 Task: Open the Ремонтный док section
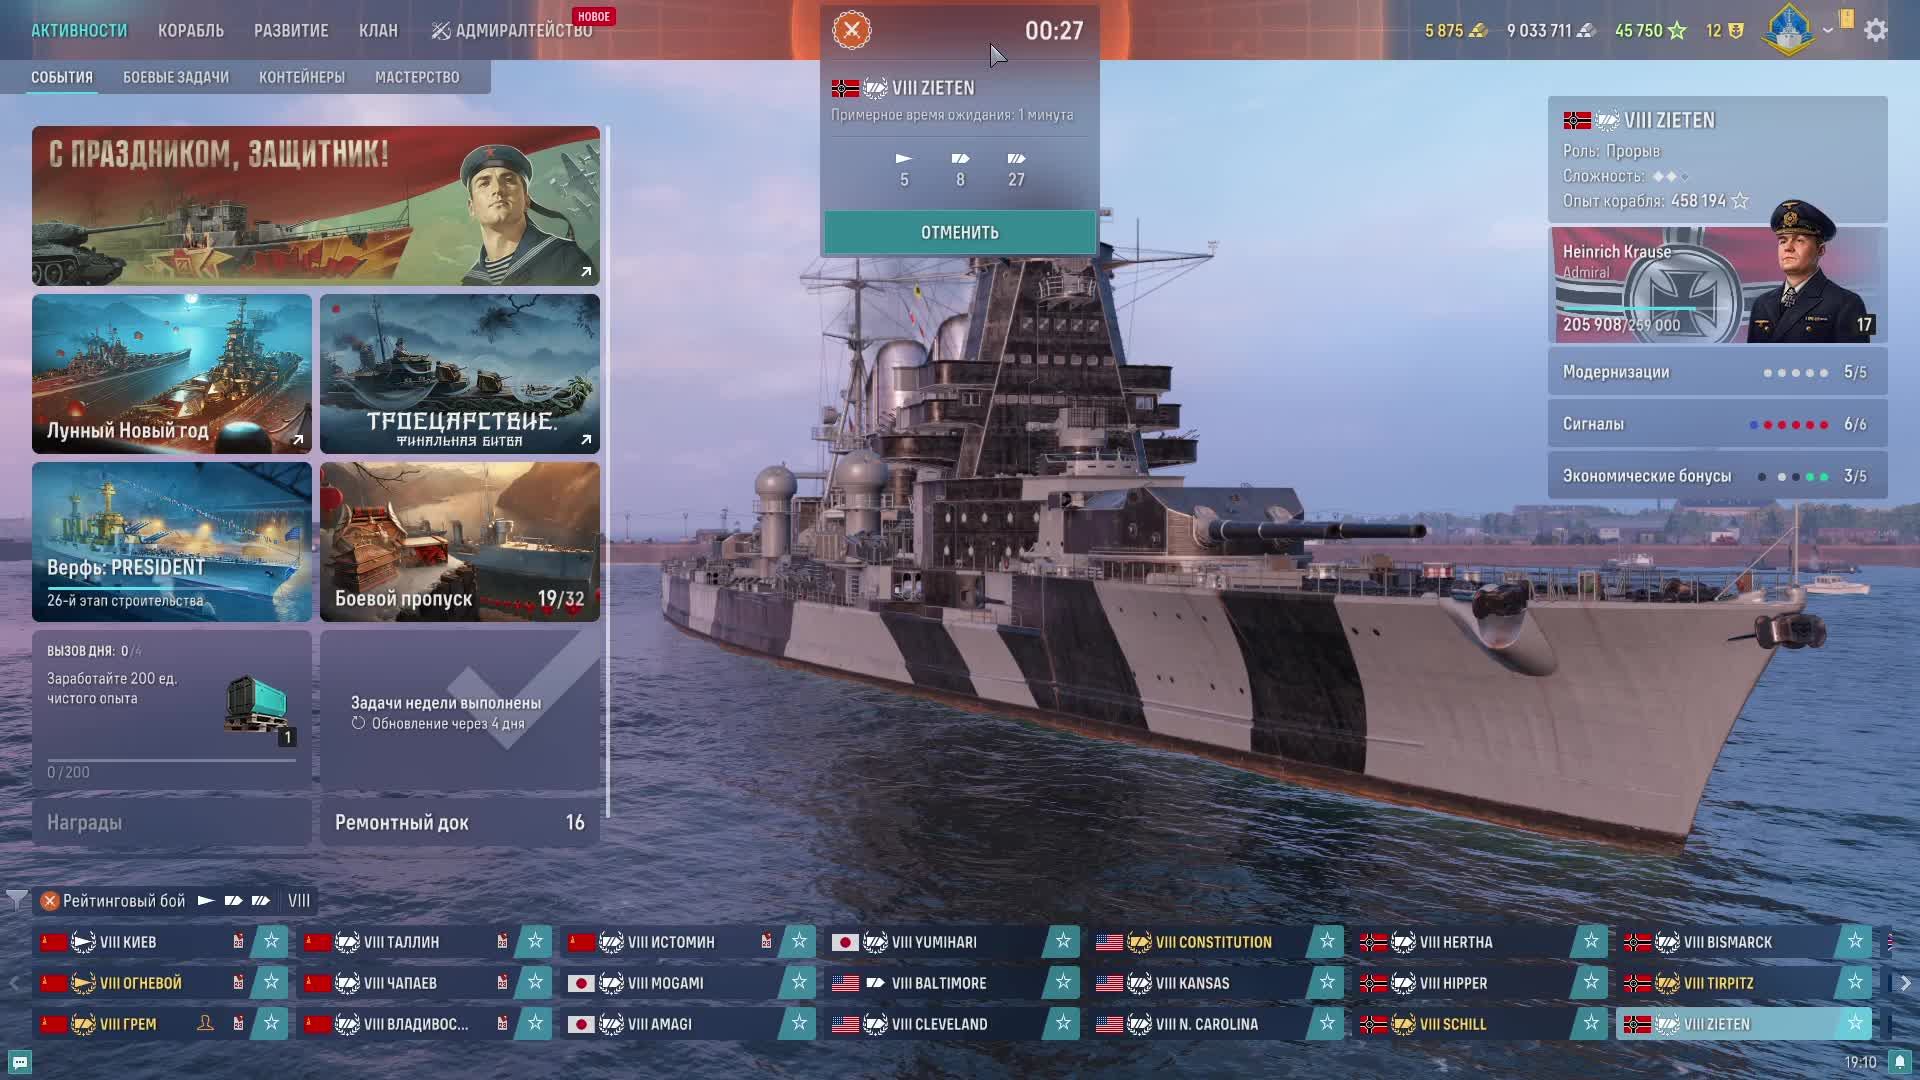460,822
